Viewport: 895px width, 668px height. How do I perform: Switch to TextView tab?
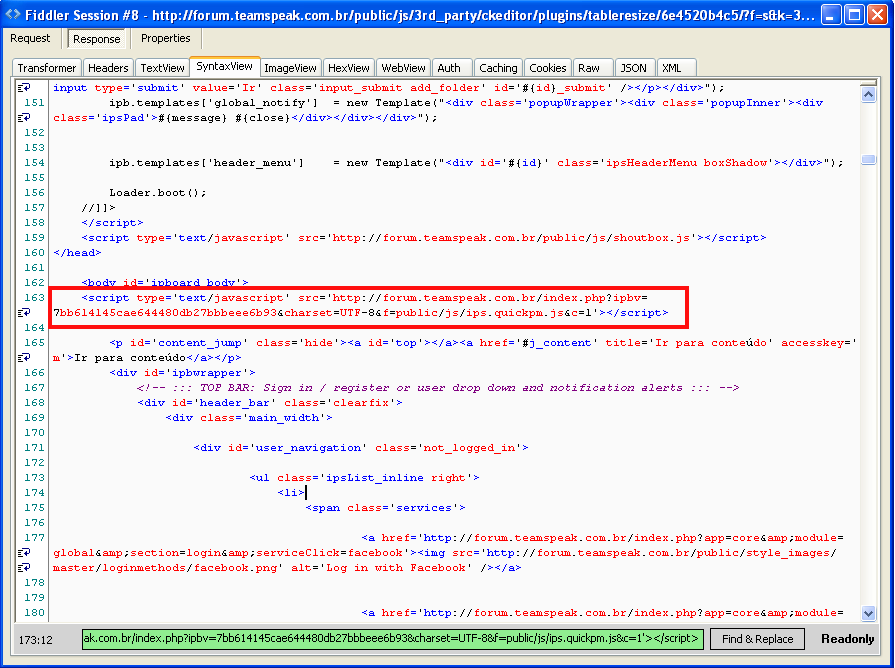pyautogui.click(x=163, y=68)
